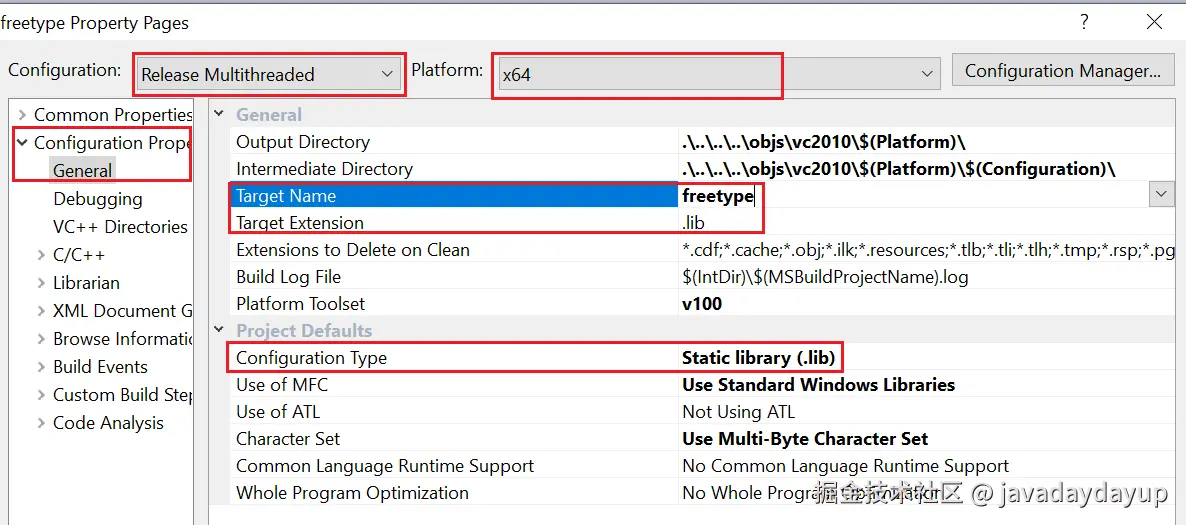Collapse the Configuration Properties node
1186x525 pixels.
point(22,143)
